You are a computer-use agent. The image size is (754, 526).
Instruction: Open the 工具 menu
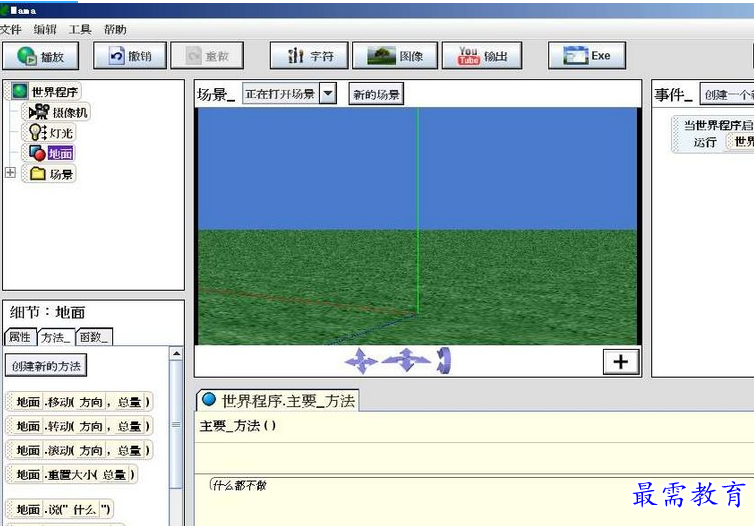[80, 30]
